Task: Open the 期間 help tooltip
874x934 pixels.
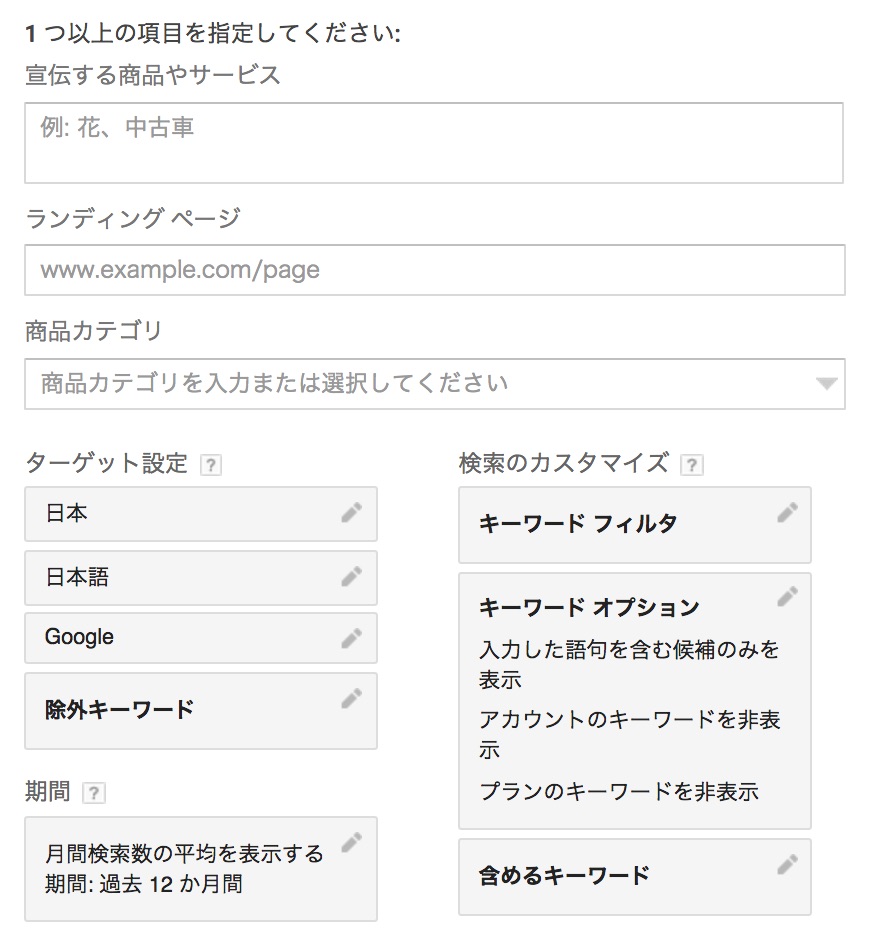Action: pyautogui.click(x=94, y=792)
